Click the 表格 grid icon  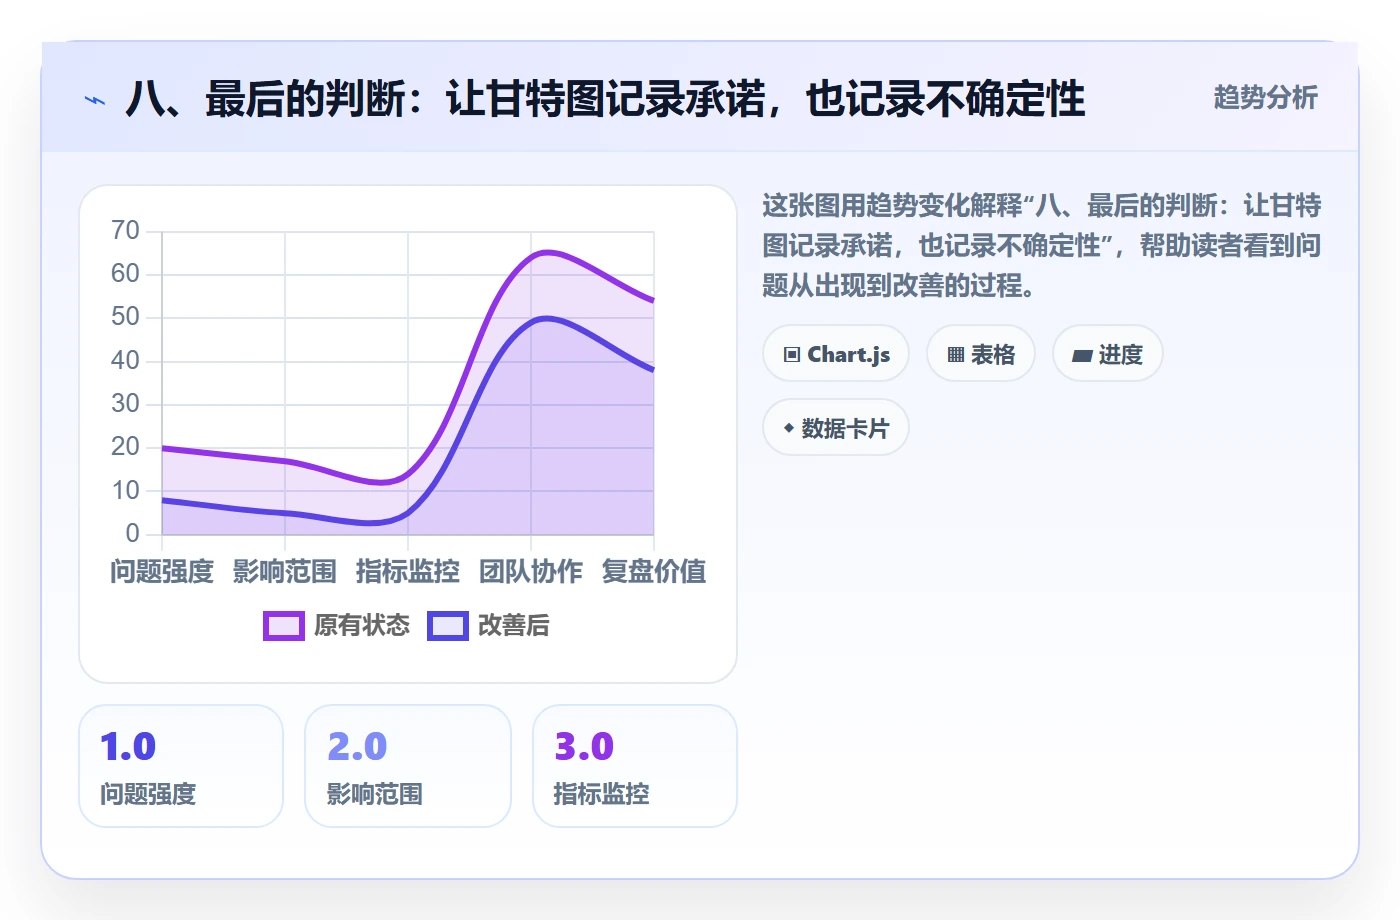pos(956,355)
